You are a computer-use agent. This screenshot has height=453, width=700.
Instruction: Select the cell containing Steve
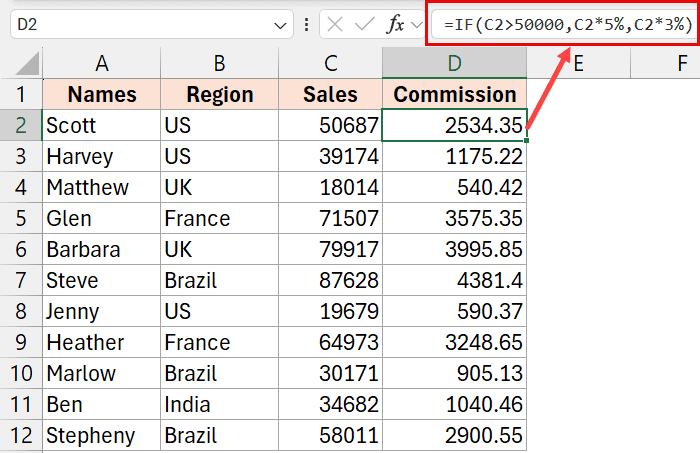click(102, 280)
